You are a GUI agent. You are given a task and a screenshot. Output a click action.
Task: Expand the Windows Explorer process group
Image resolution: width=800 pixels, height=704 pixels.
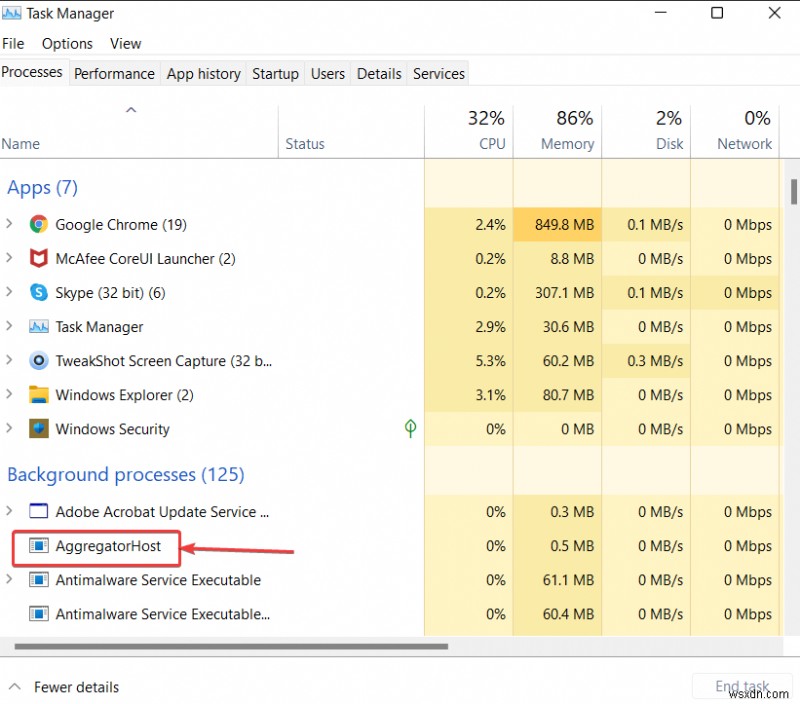click(10, 395)
